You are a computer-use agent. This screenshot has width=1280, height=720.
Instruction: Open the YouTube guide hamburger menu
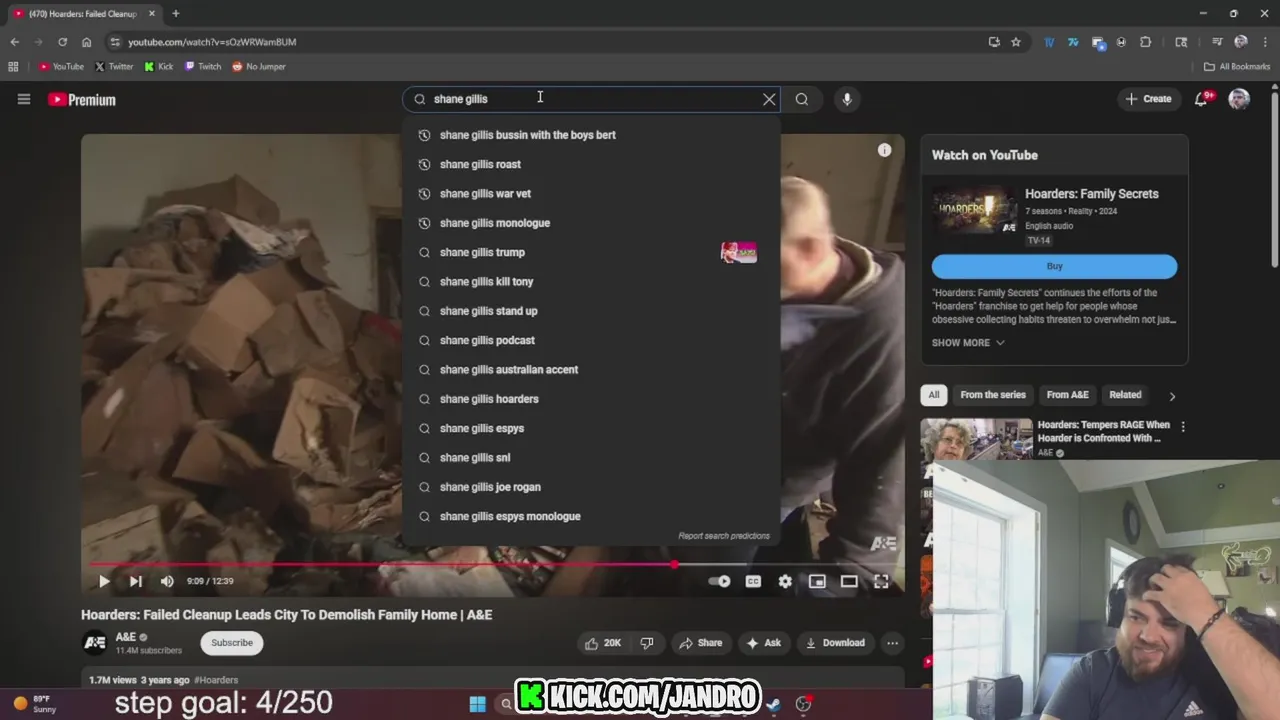pyautogui.click(x=24, y=99)
